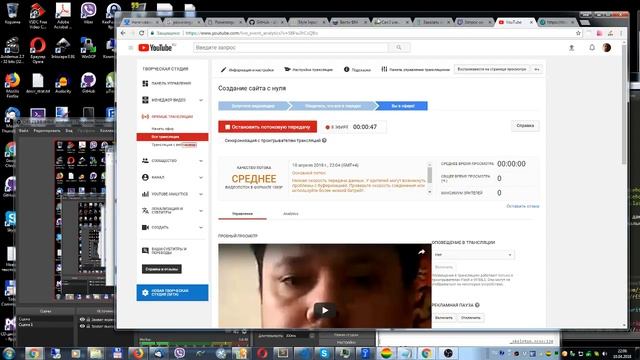Click the share arrow on the preview video
Viewport: 640px width, 360px height.
pyautogui.click(x=421, y=252)
